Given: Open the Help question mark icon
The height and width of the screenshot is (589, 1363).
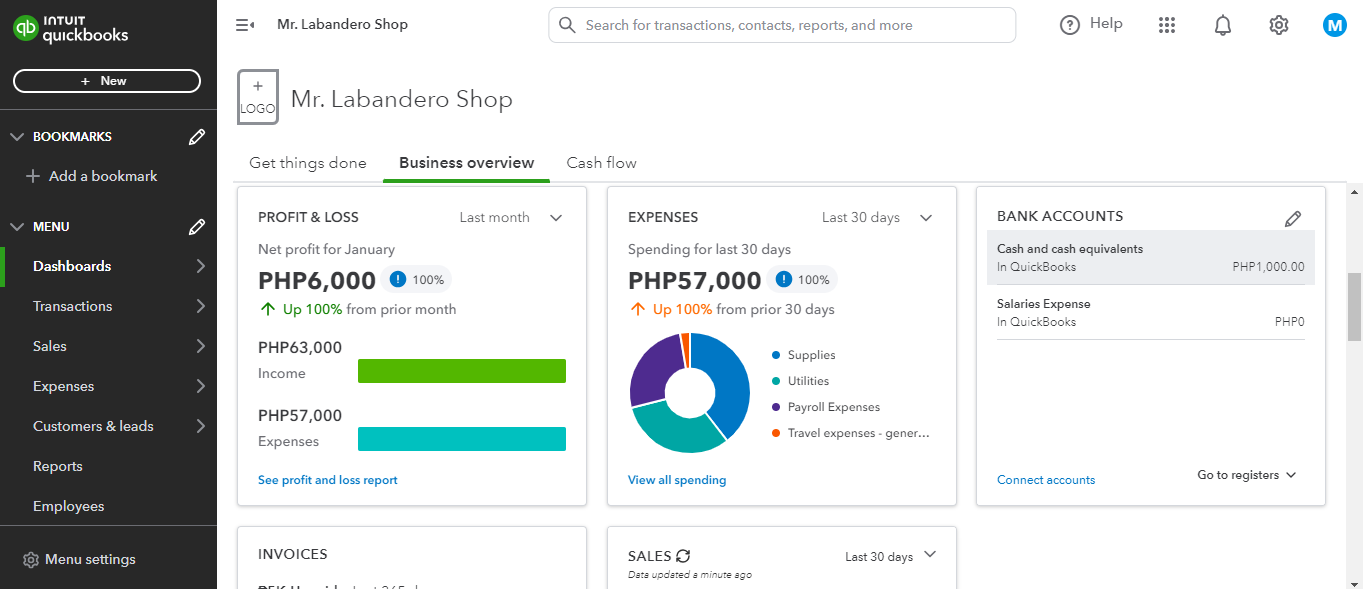Looking at the screenshot, I should (1070, 25).
